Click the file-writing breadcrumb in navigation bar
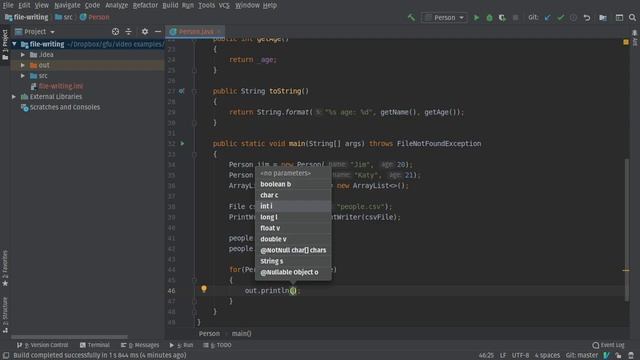640x360 pixels. 27,17
